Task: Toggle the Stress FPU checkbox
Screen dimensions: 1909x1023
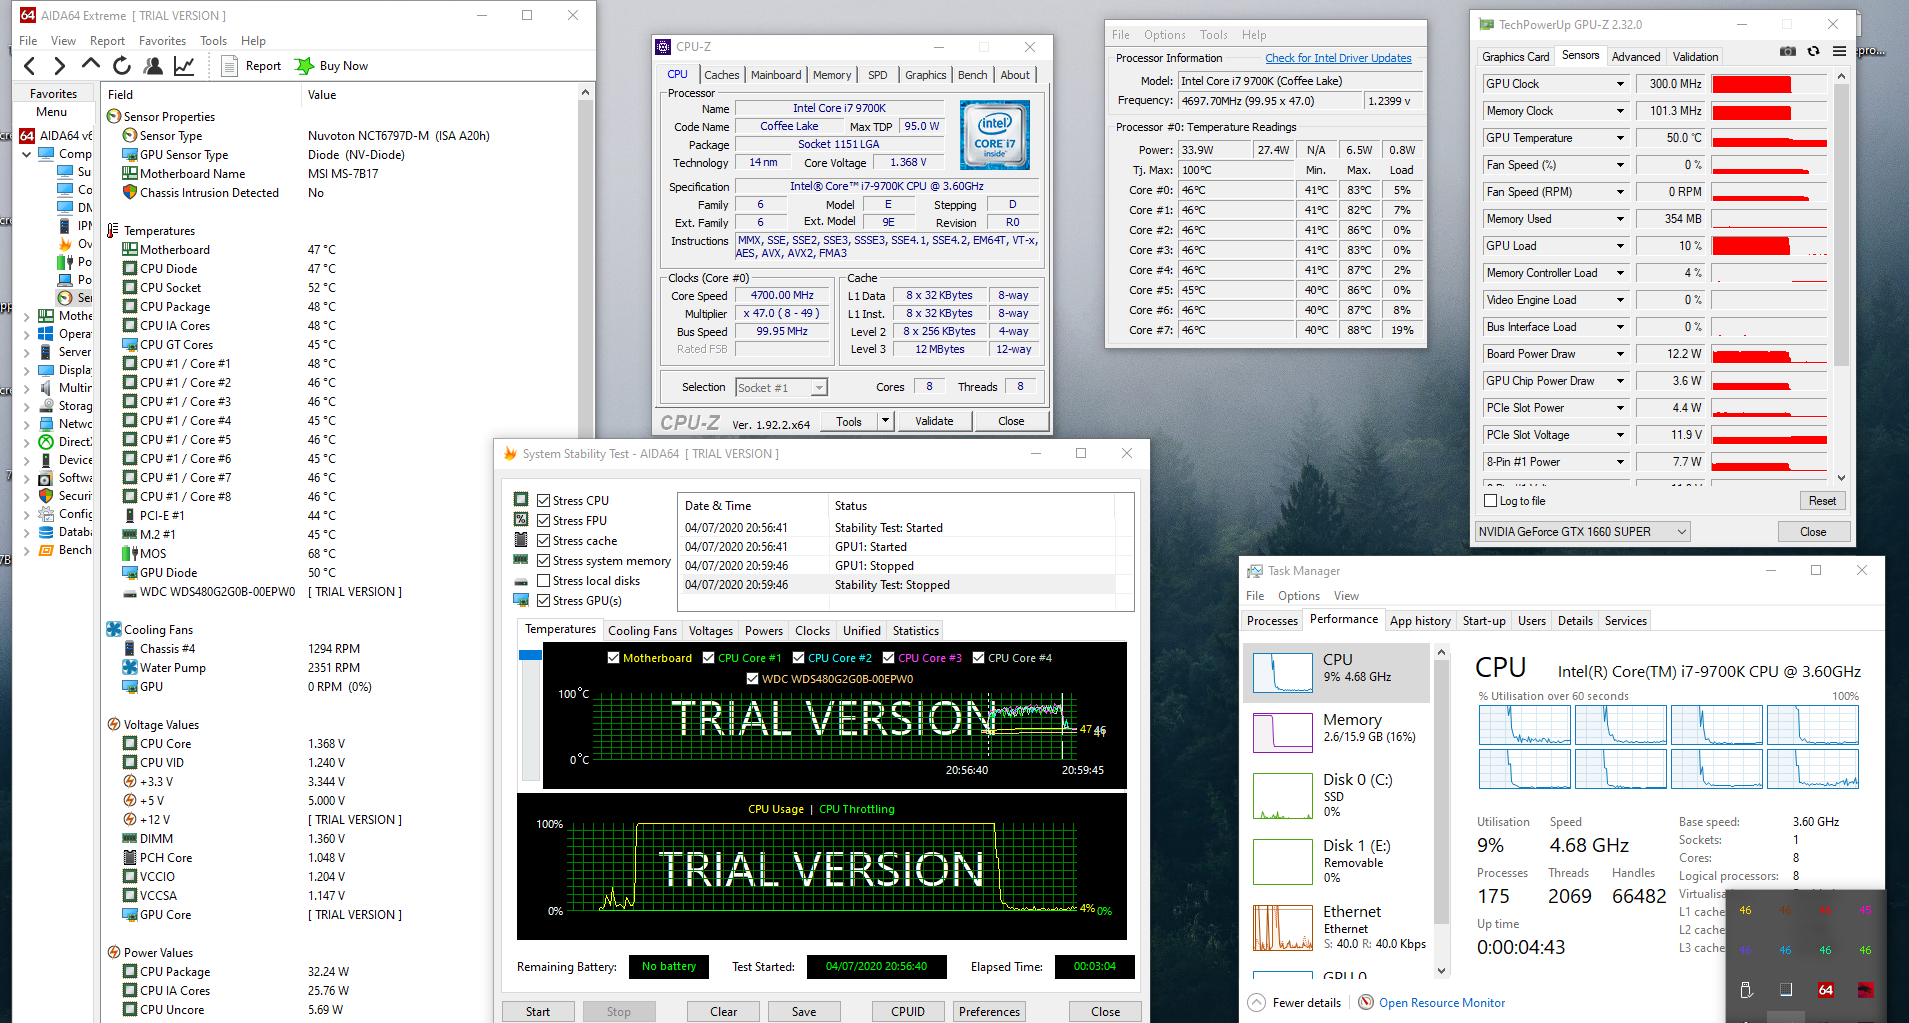Action: tap(544, 521)
